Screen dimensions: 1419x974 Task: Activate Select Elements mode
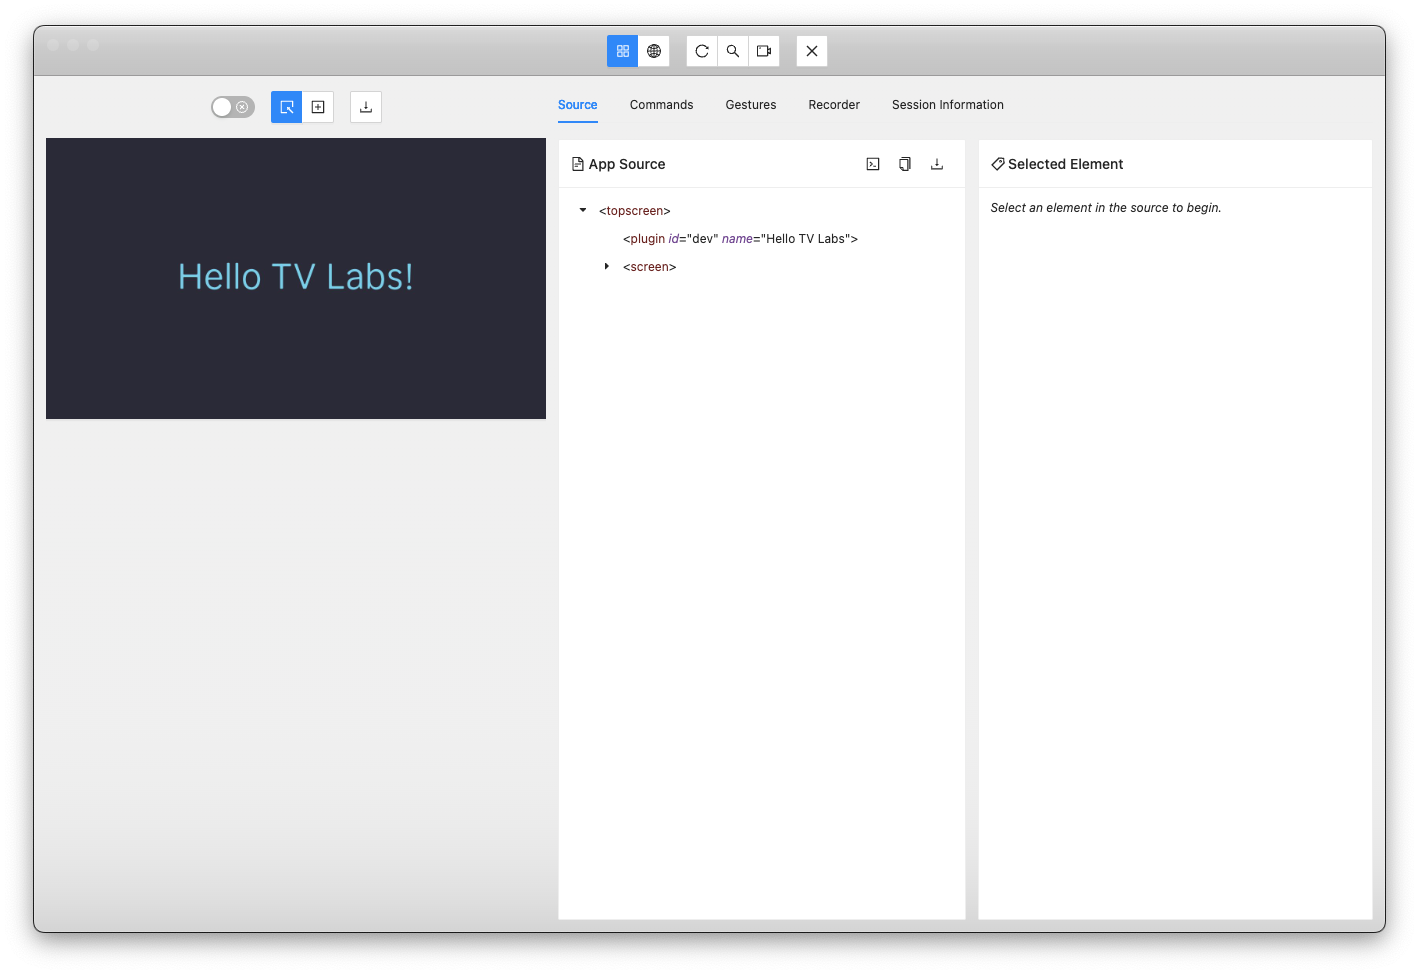pyautogui.click(x=287, y=107)
